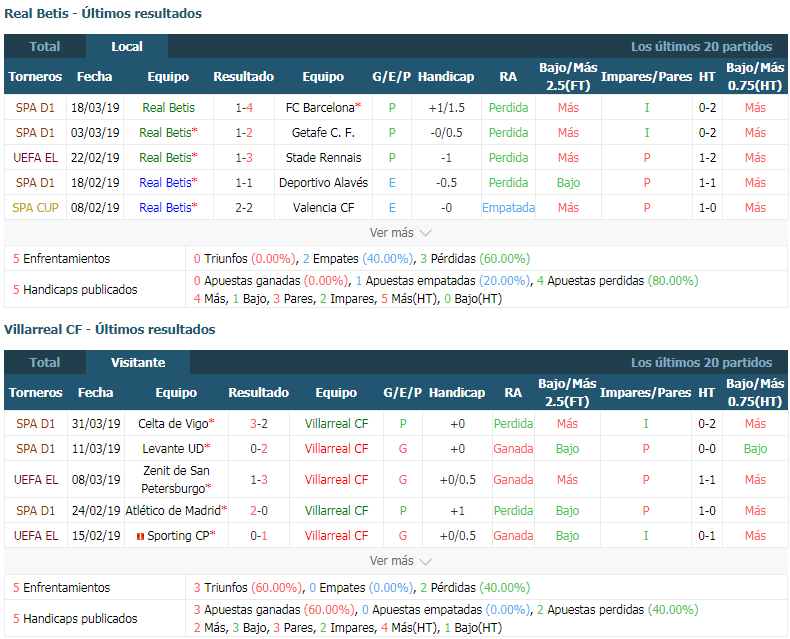The width and height of the screenshot is (790, 639).
Task: Click Villarreal CF in 11/03/19 row
Action: point(336,449)
